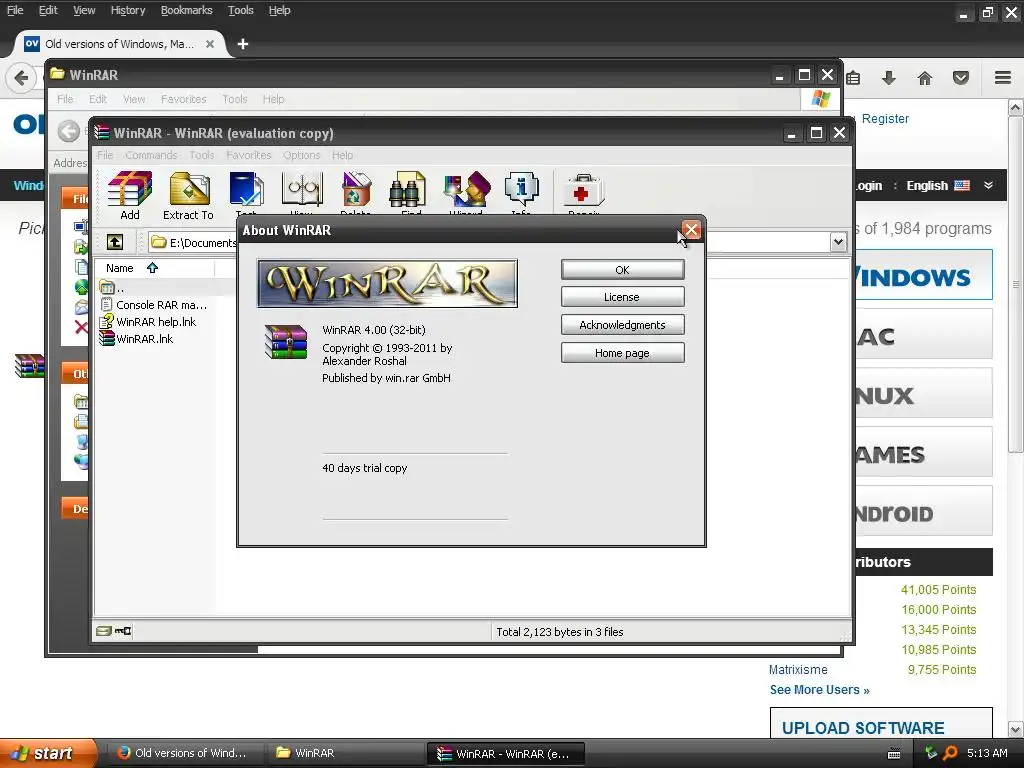The width and height of the screenshot is (1024, 768).
Task: Click the UPLOAD SOFTWARE button
Action: point(881,724)
